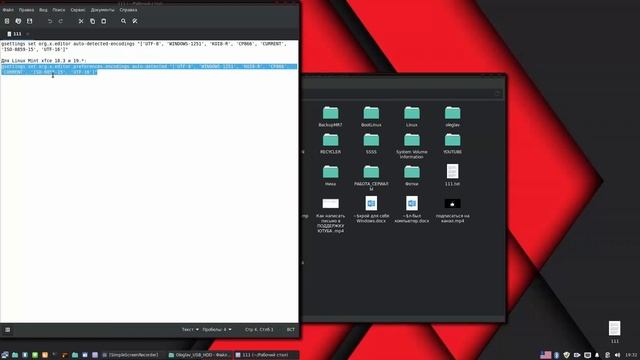Select the компьютер.docx file in file manager

point(412,210)
